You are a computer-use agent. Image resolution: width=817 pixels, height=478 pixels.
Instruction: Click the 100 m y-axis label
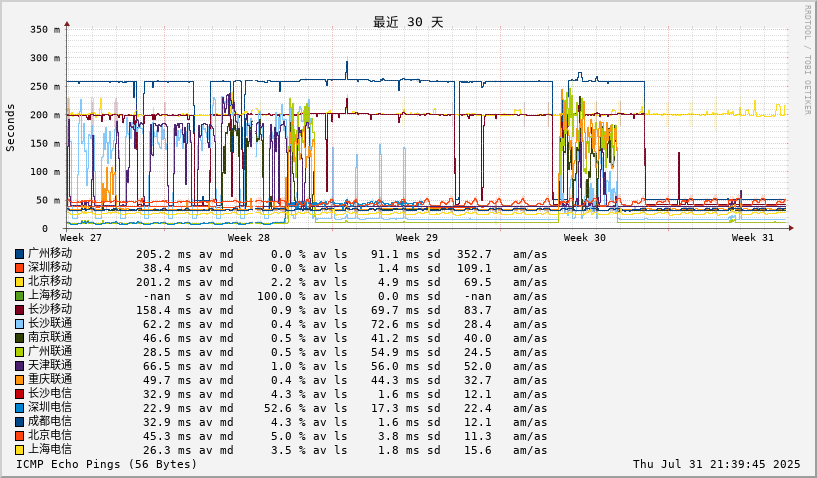pos(45,171)
